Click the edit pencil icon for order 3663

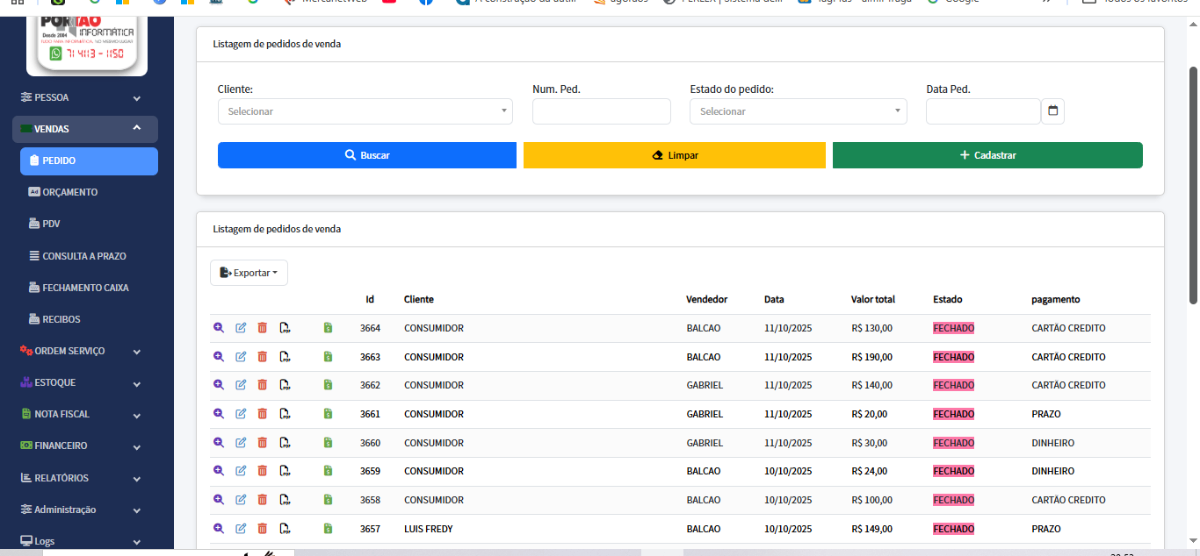[x=241, y=357]
